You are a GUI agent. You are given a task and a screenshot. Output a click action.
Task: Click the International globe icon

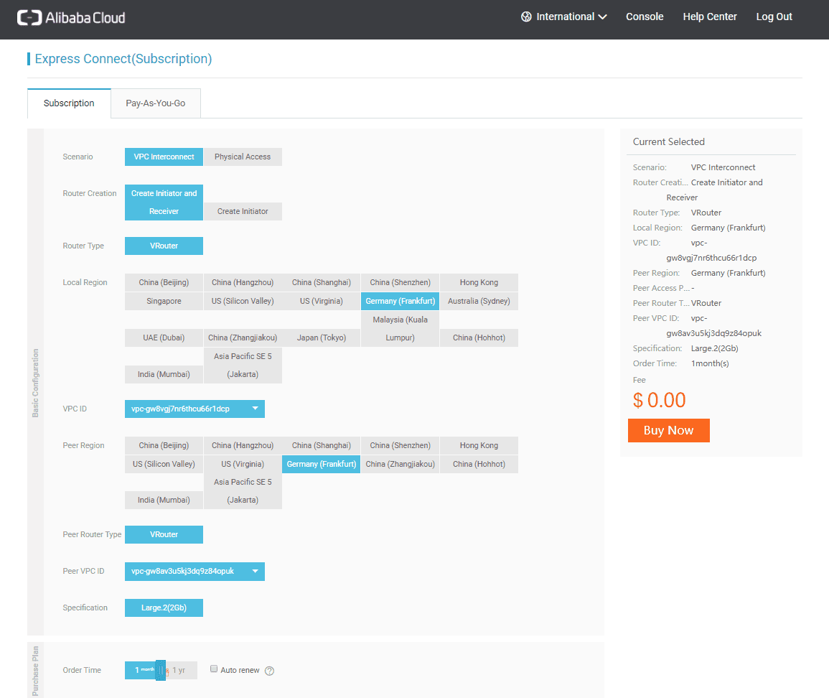tap(526, 17)
